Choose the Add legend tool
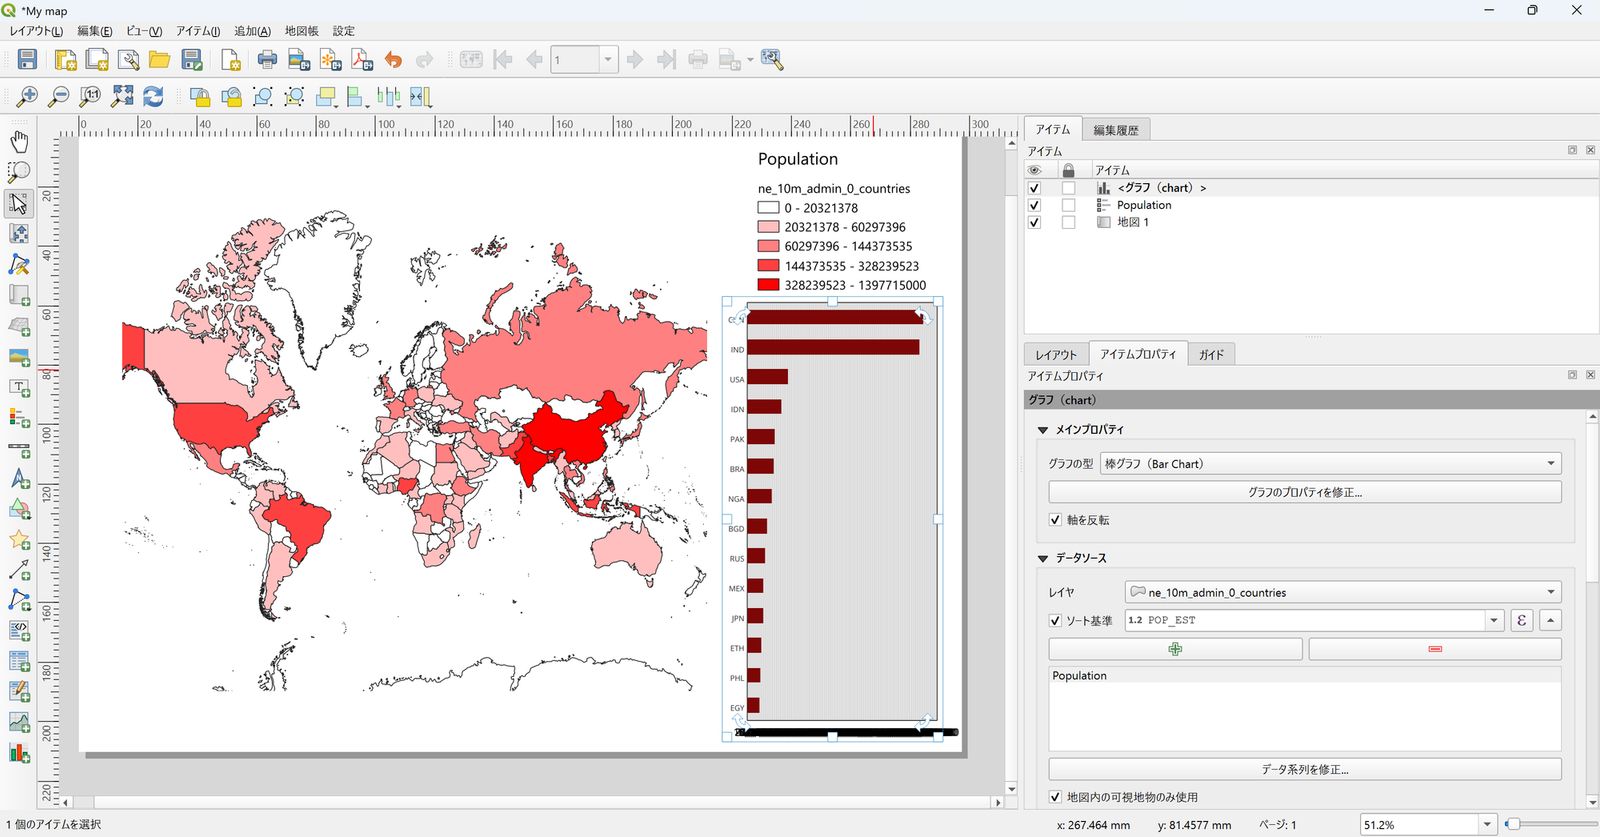Image resolution: width=1600 pixels, height=837 pixels. click(19, 418)
